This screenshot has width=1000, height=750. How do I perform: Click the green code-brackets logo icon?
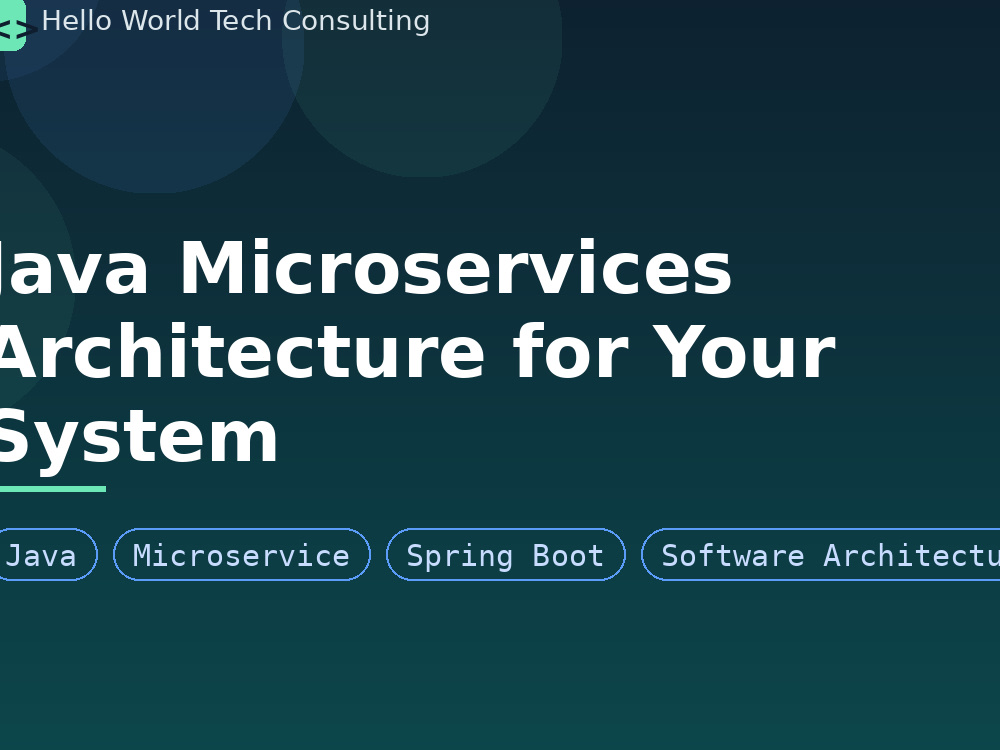click(x=13, y=24)
